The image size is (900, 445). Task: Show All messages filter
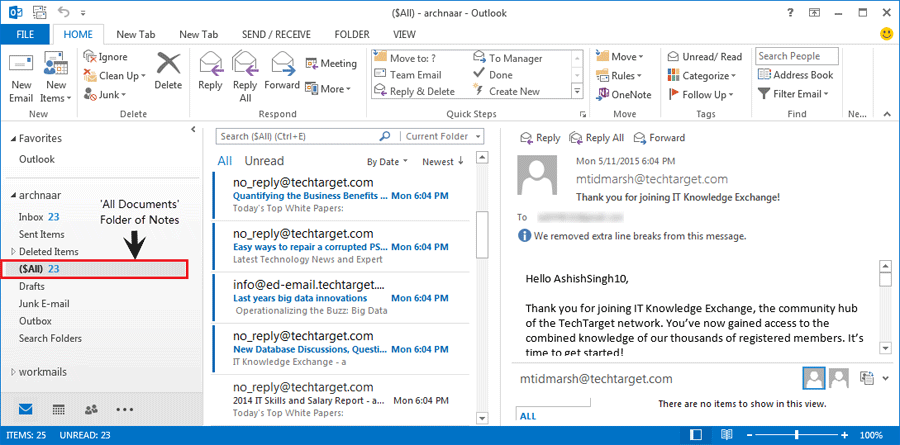click(x=225, y=161)
